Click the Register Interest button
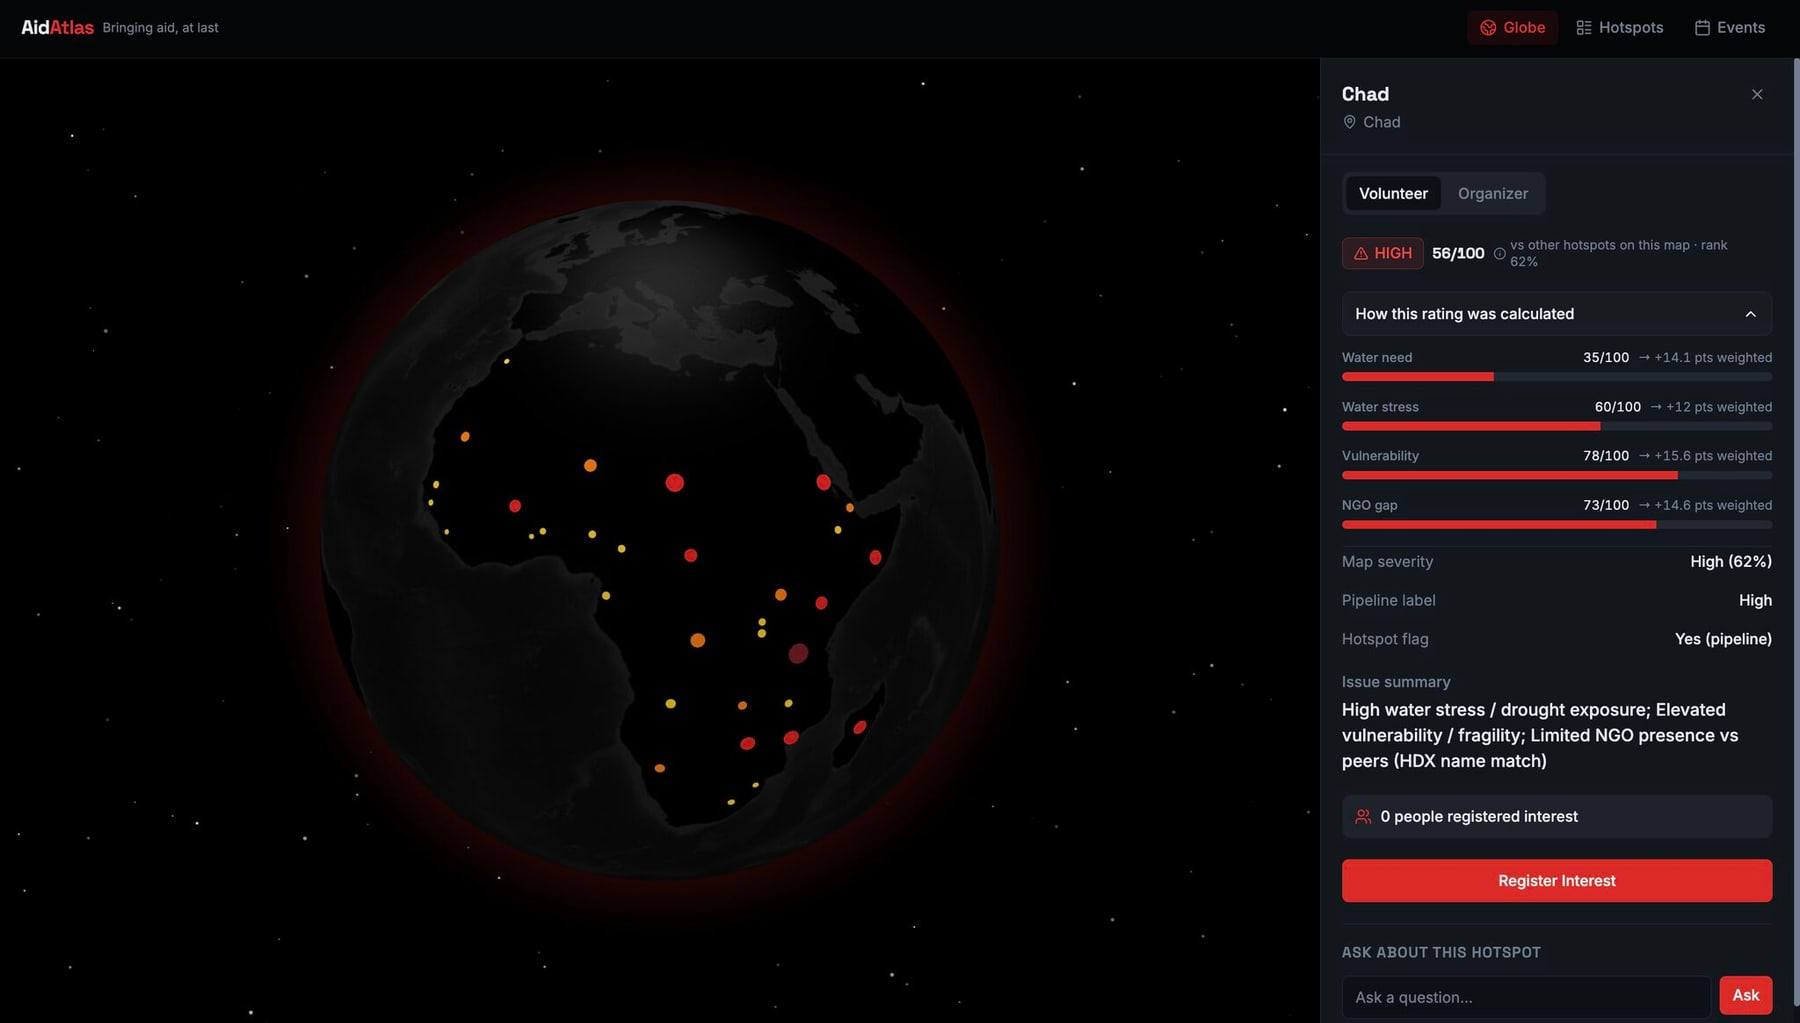1800x1023 pixels. 1556,881
